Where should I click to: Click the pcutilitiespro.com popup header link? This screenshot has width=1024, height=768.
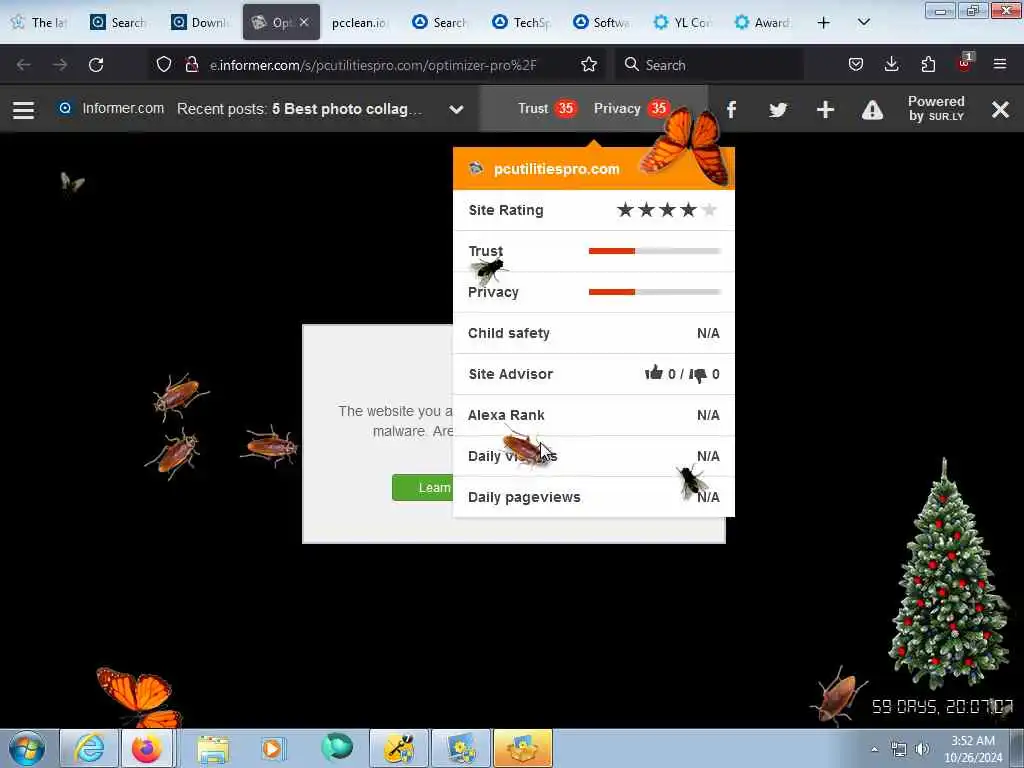click(556, 169)
